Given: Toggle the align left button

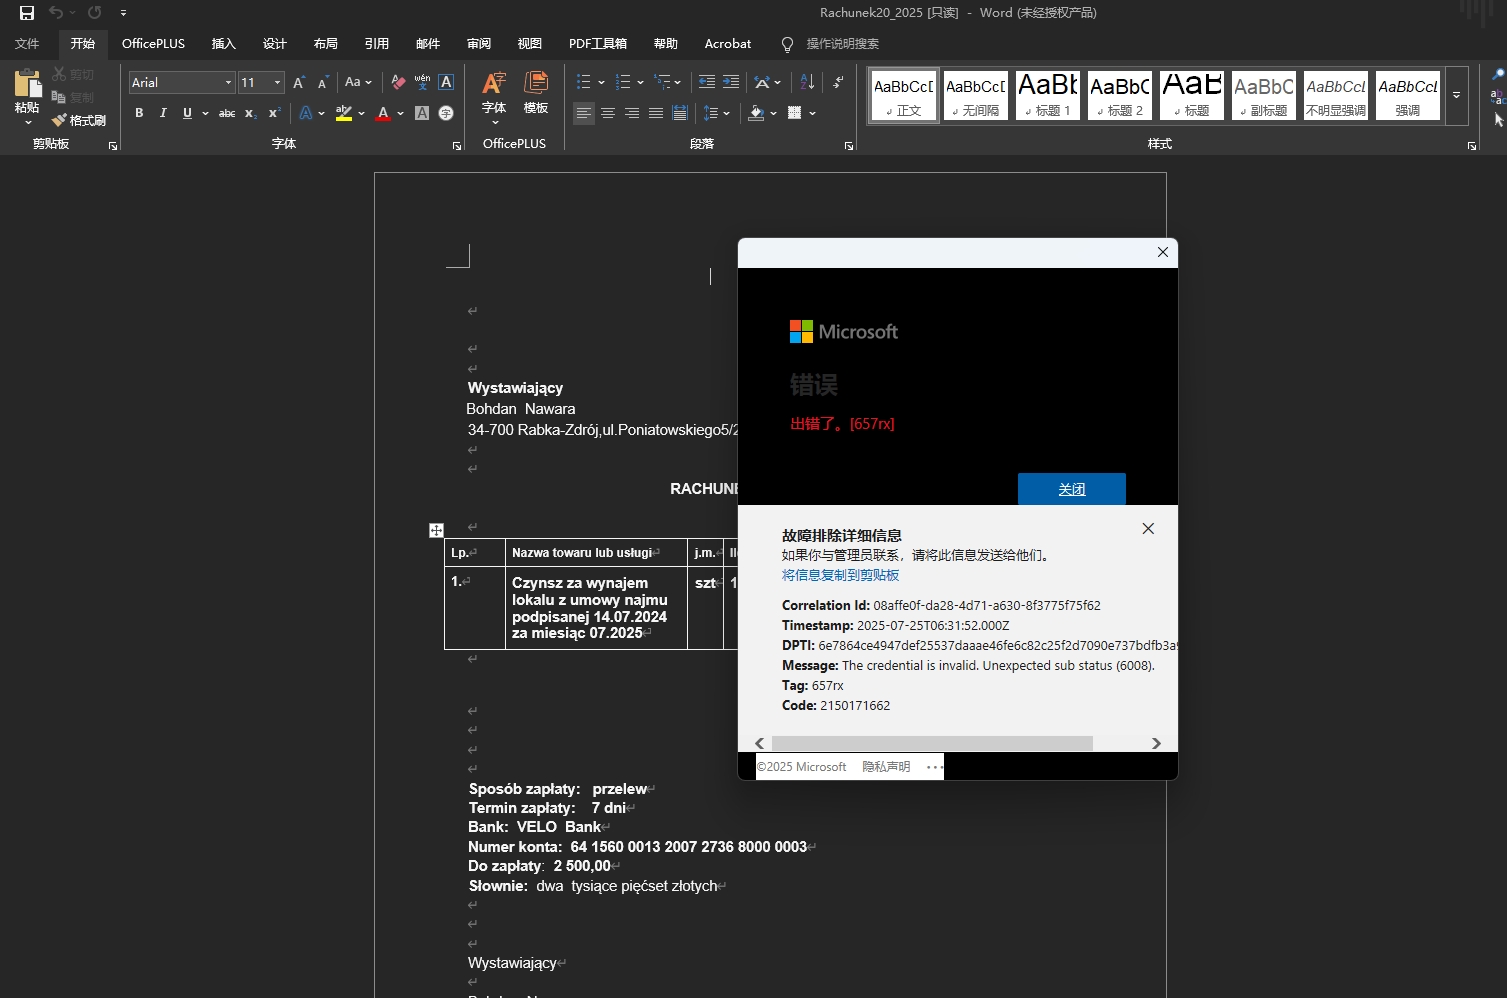Looking at the screenshot, I should [584, 113].
